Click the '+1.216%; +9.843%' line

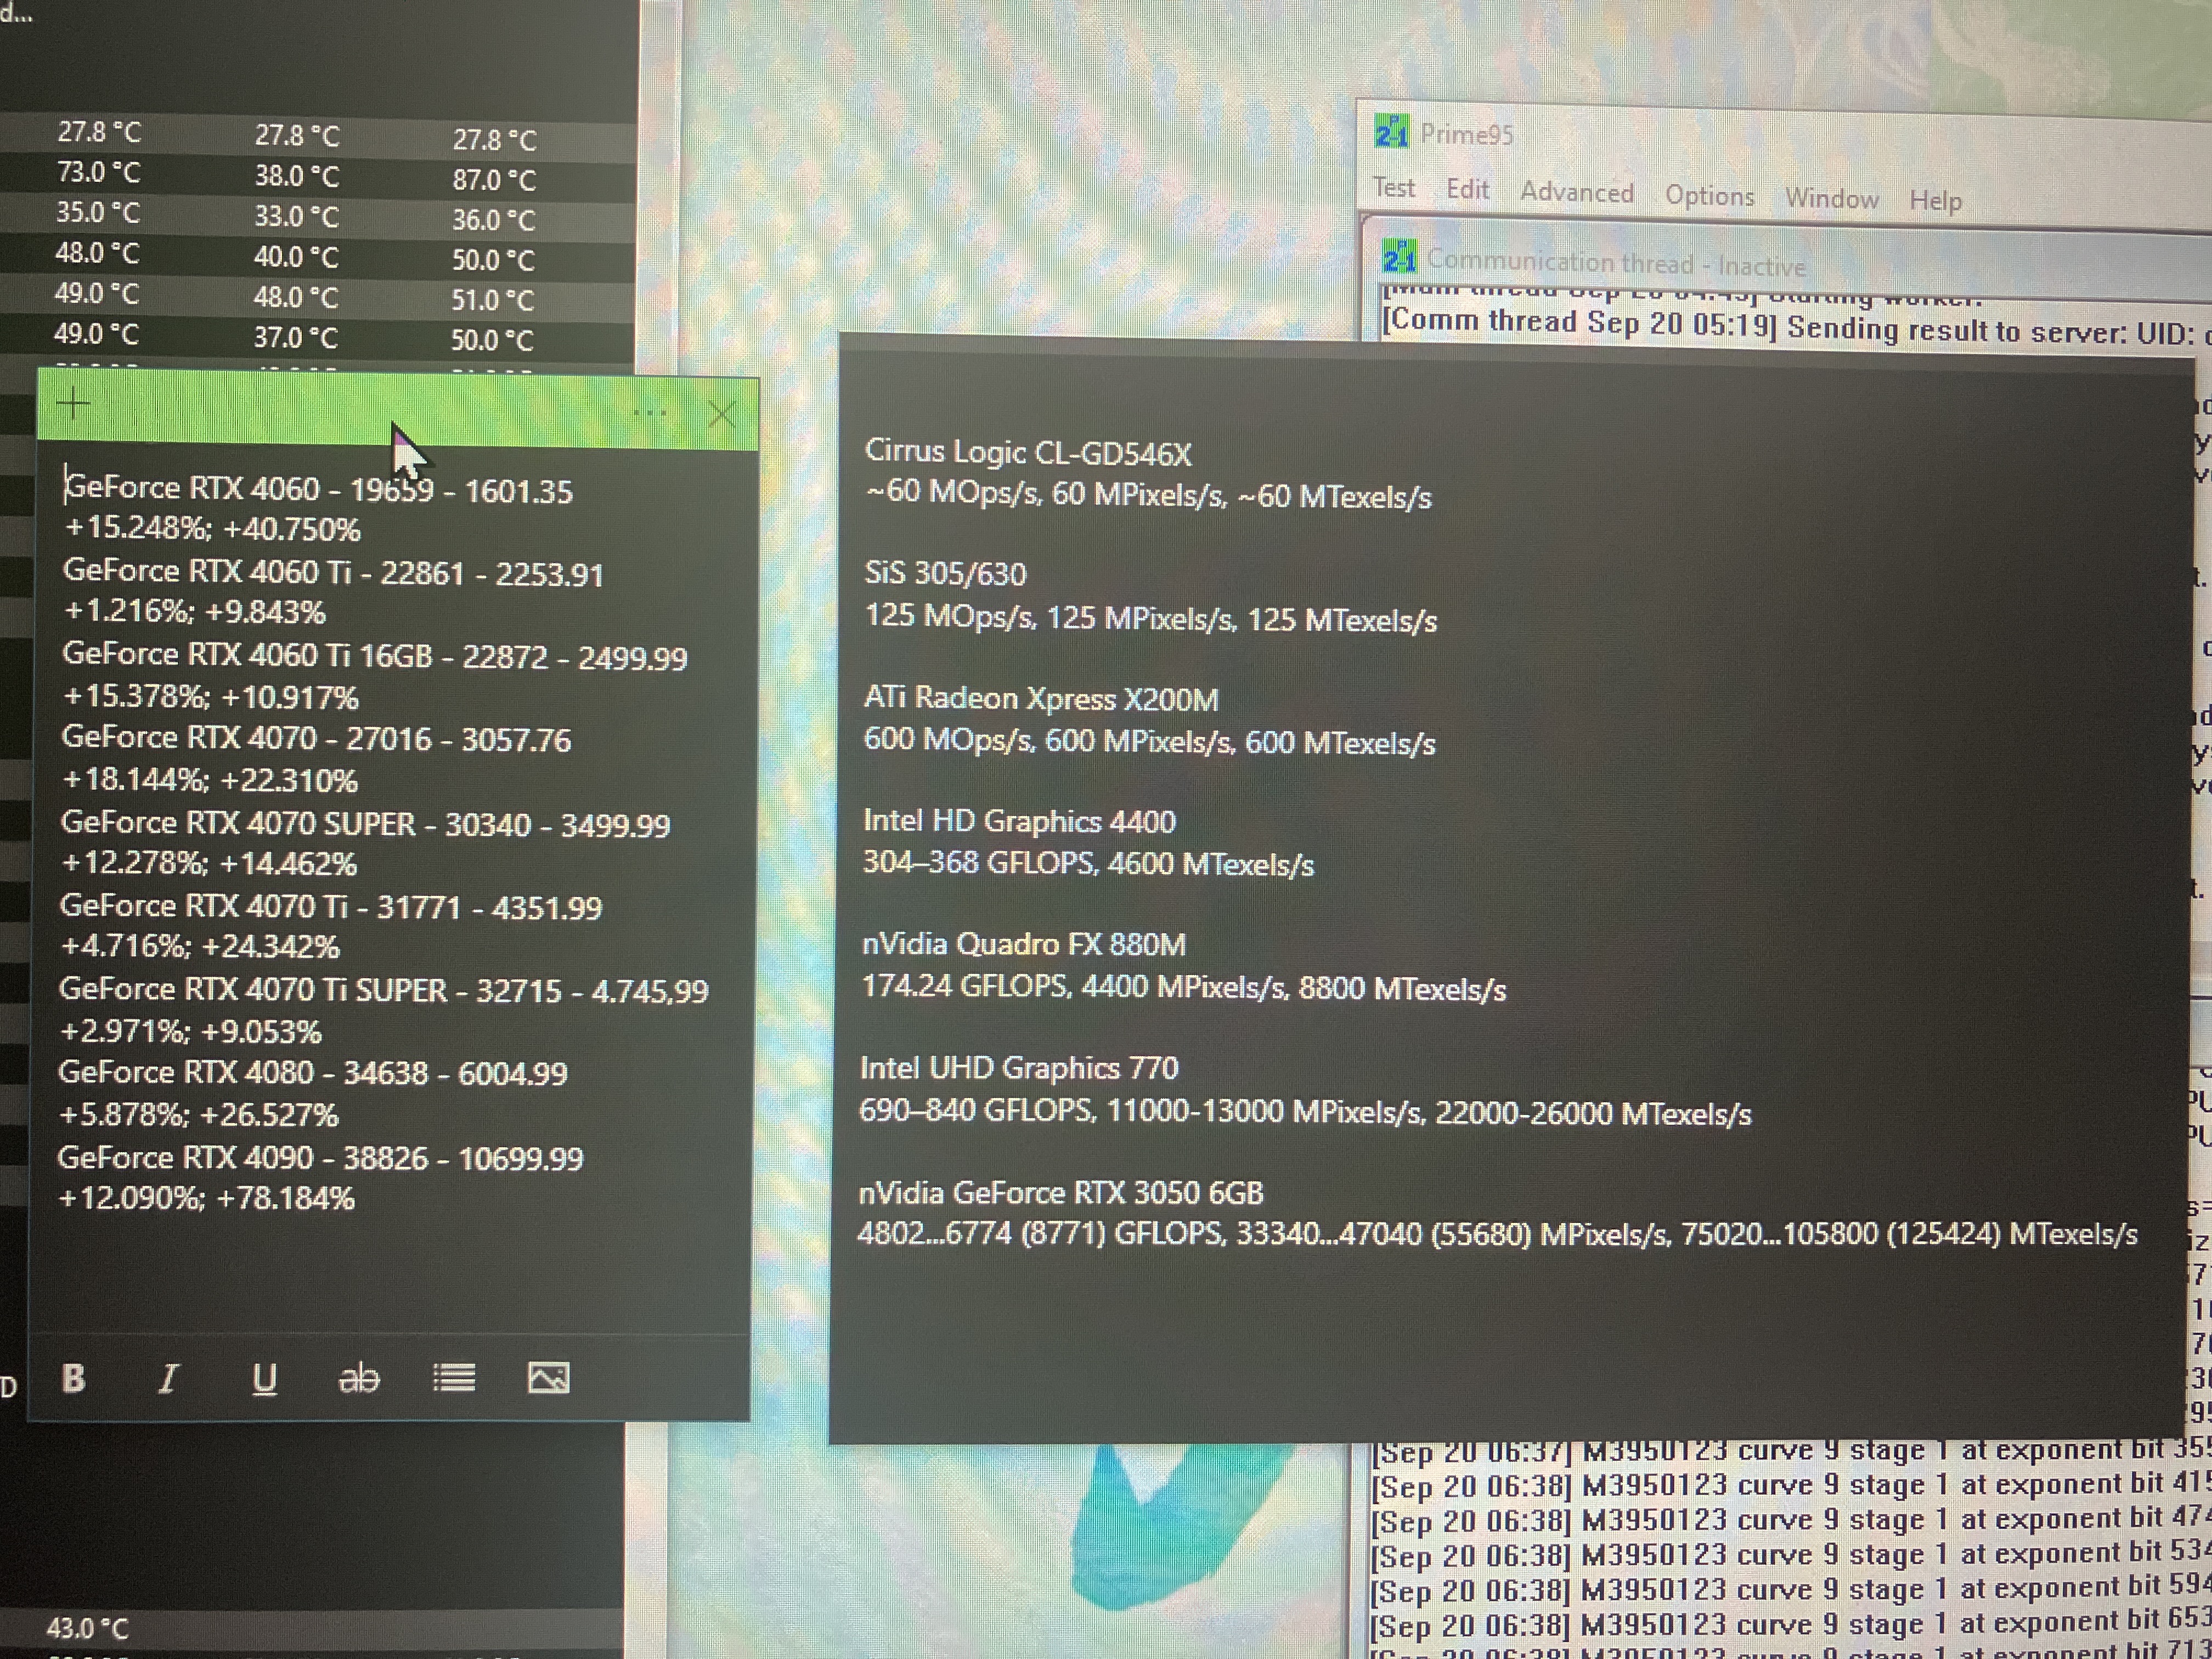coord(195,611)
